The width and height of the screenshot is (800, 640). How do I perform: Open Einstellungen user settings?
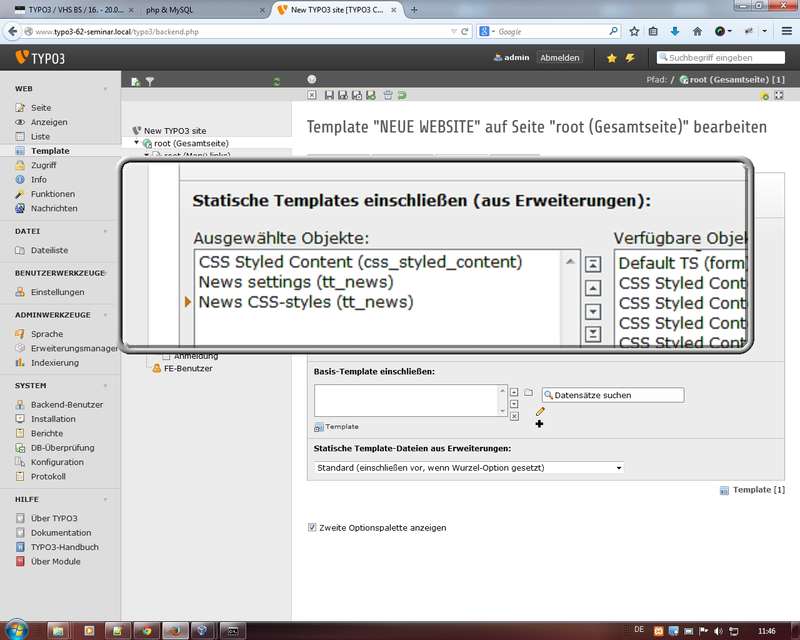click(57, 292)
